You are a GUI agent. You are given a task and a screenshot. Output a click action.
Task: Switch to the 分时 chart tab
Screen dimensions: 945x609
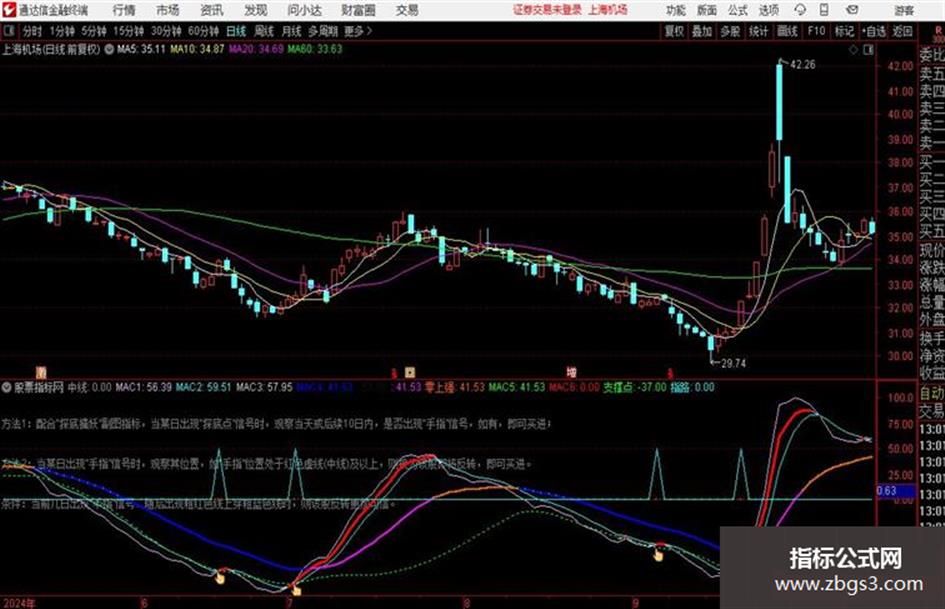pos(32,31)
